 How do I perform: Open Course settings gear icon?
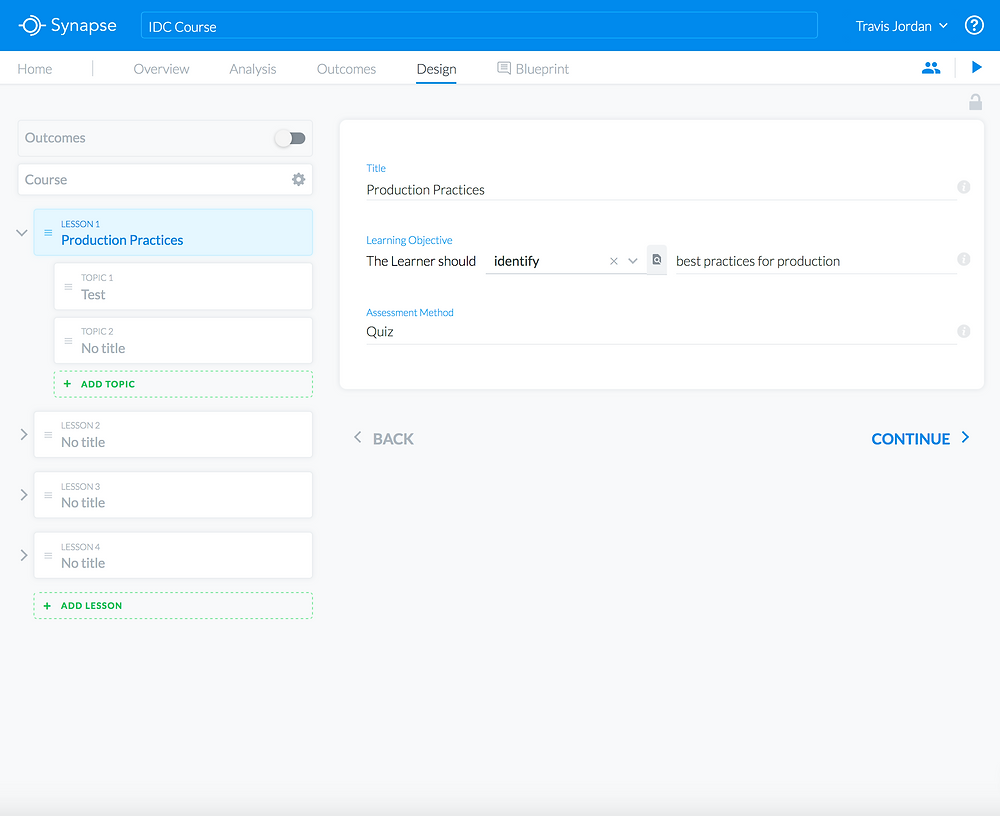298,179
